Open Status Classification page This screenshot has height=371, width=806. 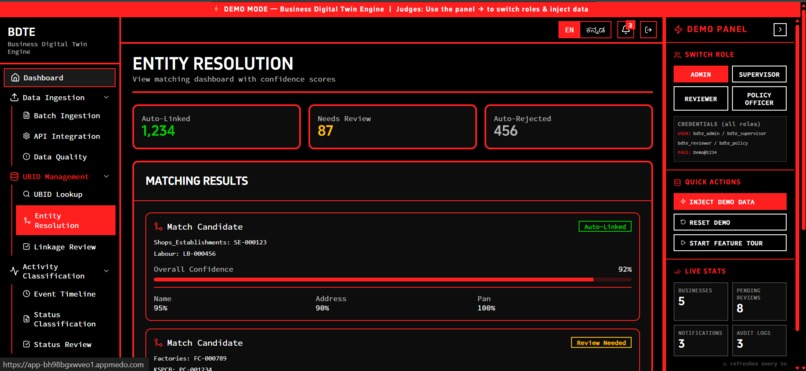pyautogui.click(x=66, y=319)
